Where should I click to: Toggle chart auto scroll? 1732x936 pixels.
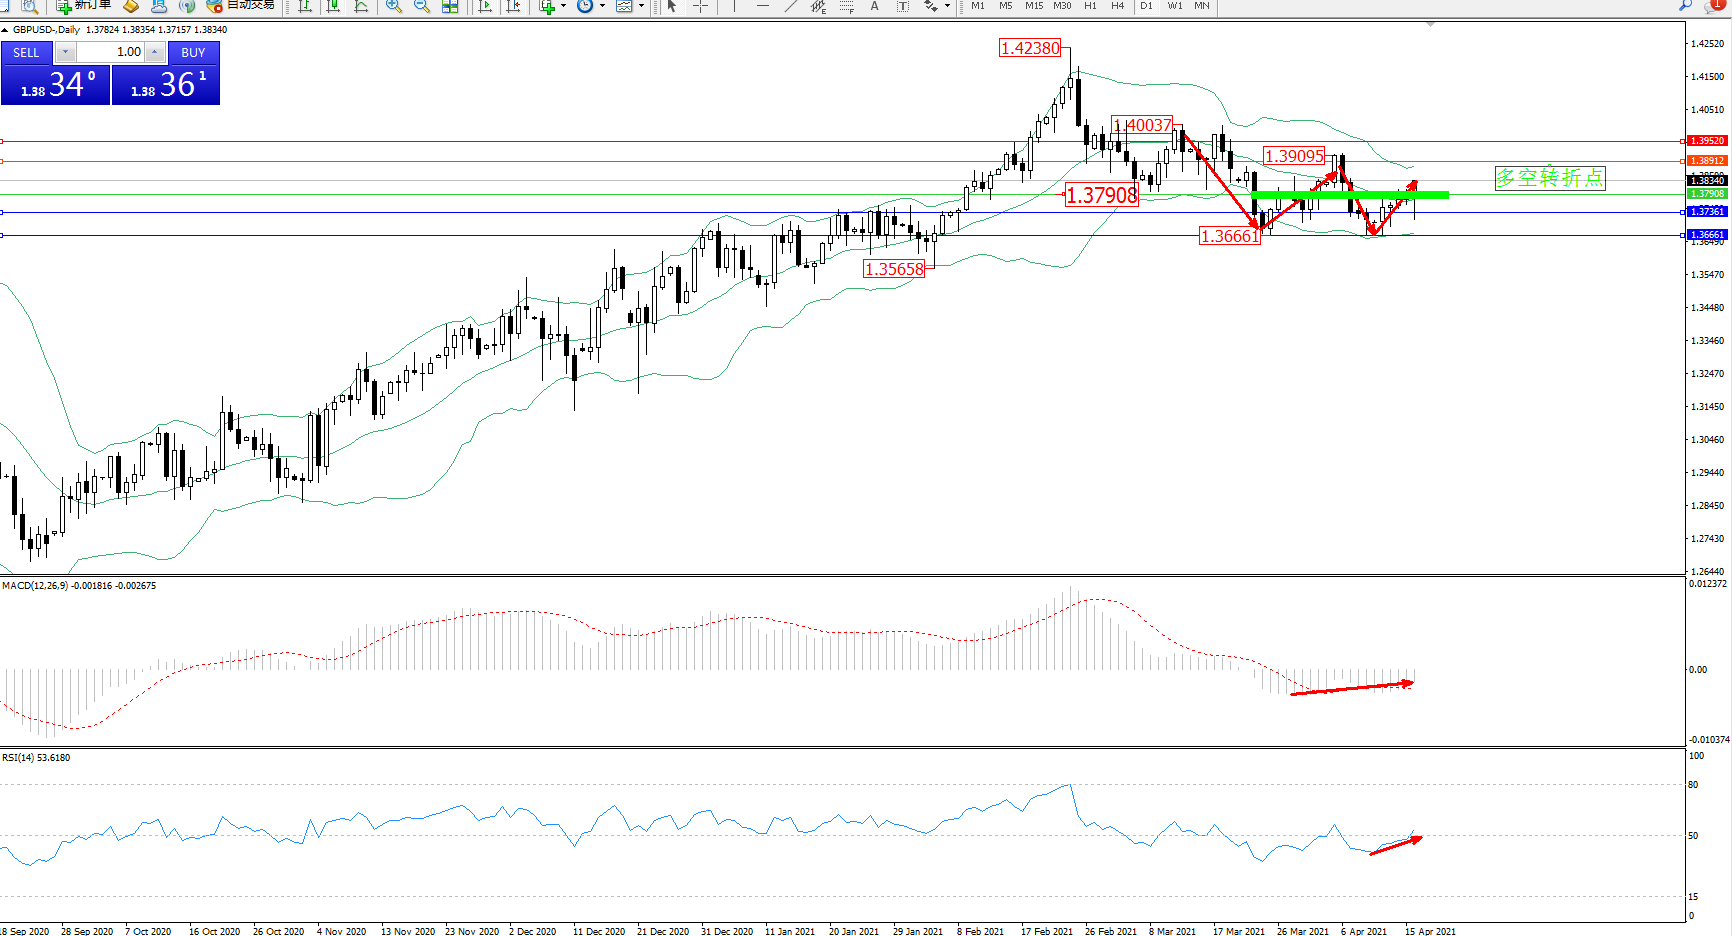pos(485,6)
